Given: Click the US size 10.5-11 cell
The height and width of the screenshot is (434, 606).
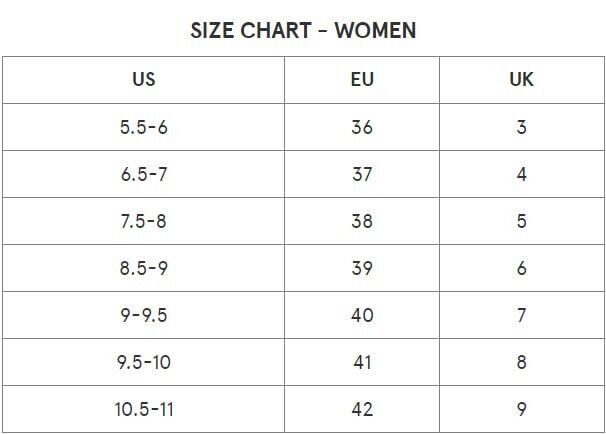Looking at the screenshot, I should point(143,409).
